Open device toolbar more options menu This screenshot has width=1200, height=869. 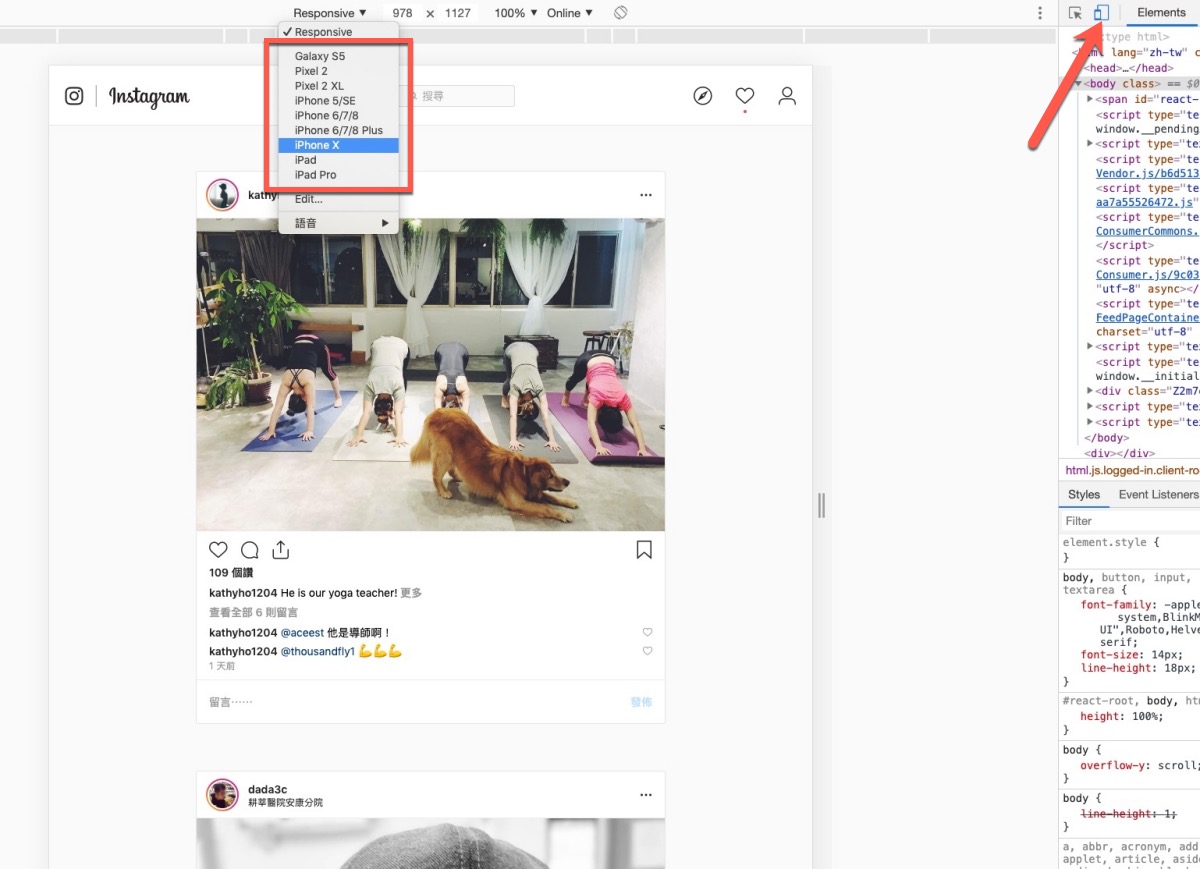point(1040,13)
